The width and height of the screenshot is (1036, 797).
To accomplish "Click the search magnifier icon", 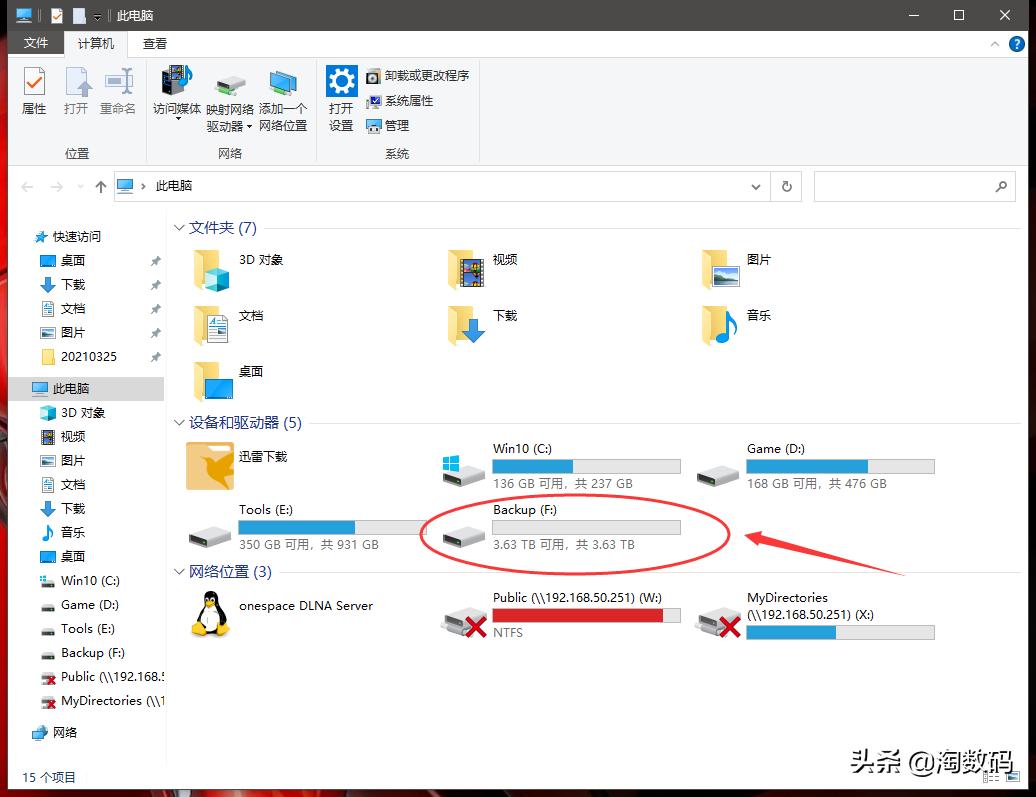I will [1001, 186].
